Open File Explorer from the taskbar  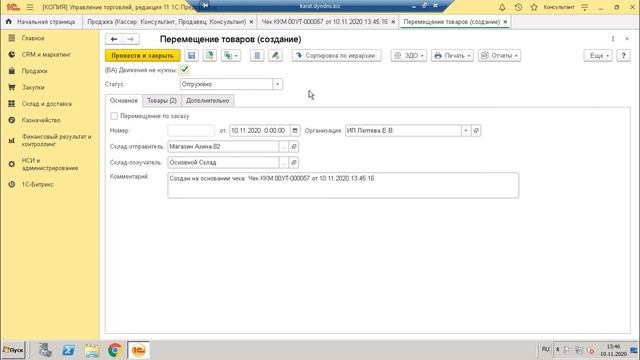coord(92,350)
